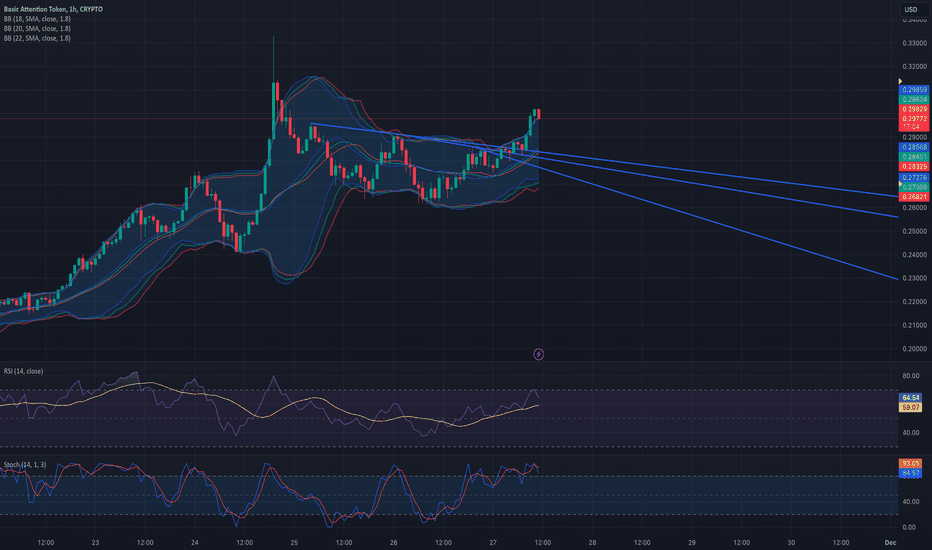Click the 0.33000 price axis level
Image resolution: width=932 pixels, height=550 pixels.
(x=914, y=43)
